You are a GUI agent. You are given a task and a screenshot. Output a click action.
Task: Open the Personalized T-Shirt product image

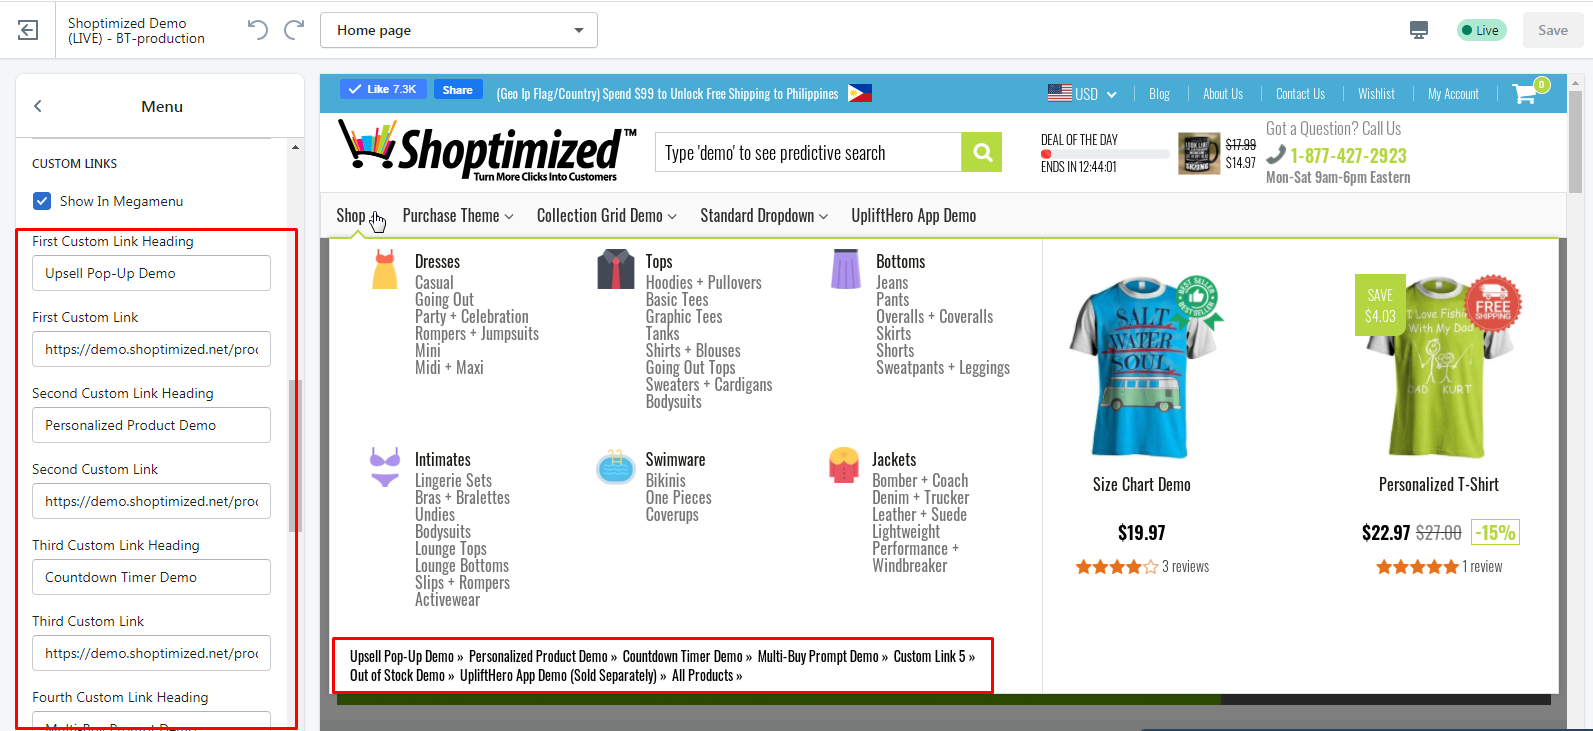click(1440, 365)
